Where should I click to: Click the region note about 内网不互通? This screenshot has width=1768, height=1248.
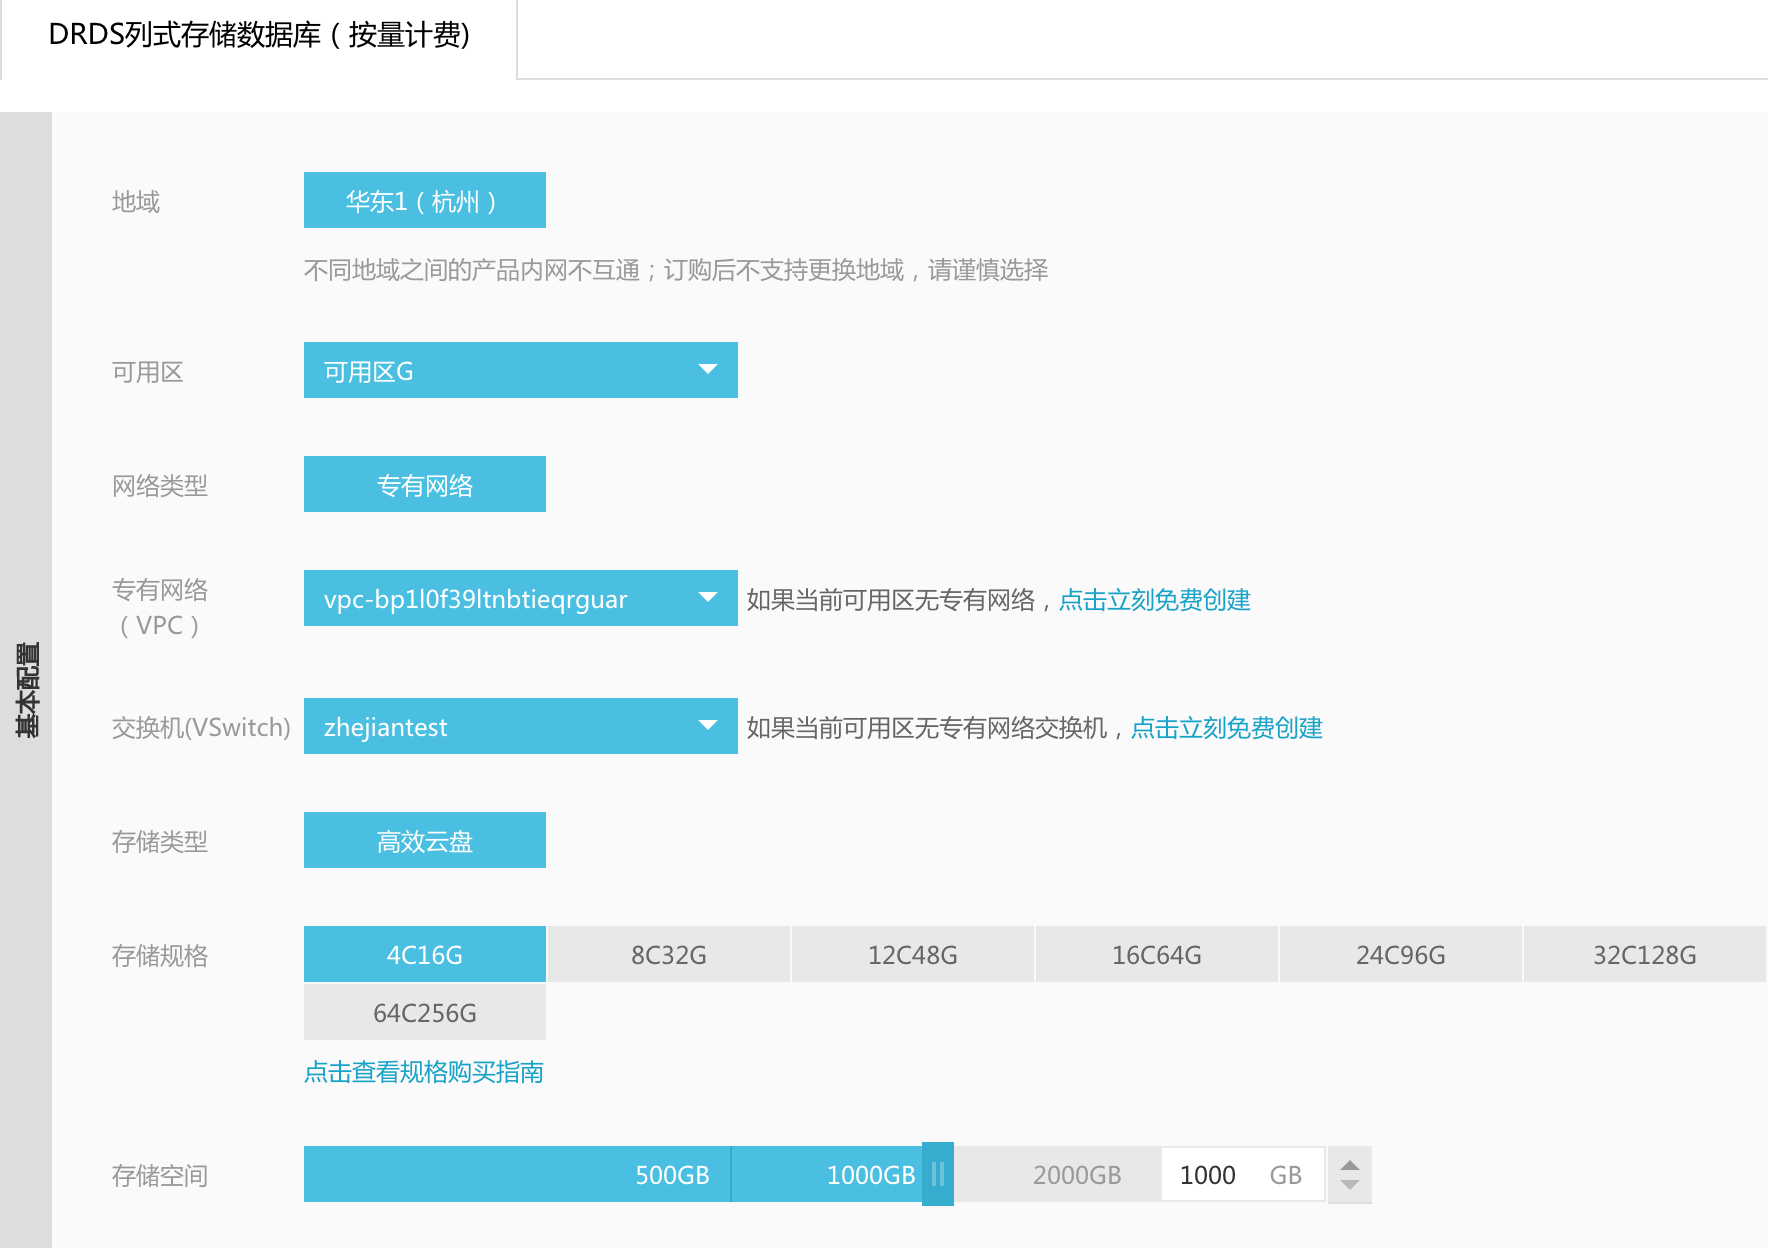click(676, 270)
